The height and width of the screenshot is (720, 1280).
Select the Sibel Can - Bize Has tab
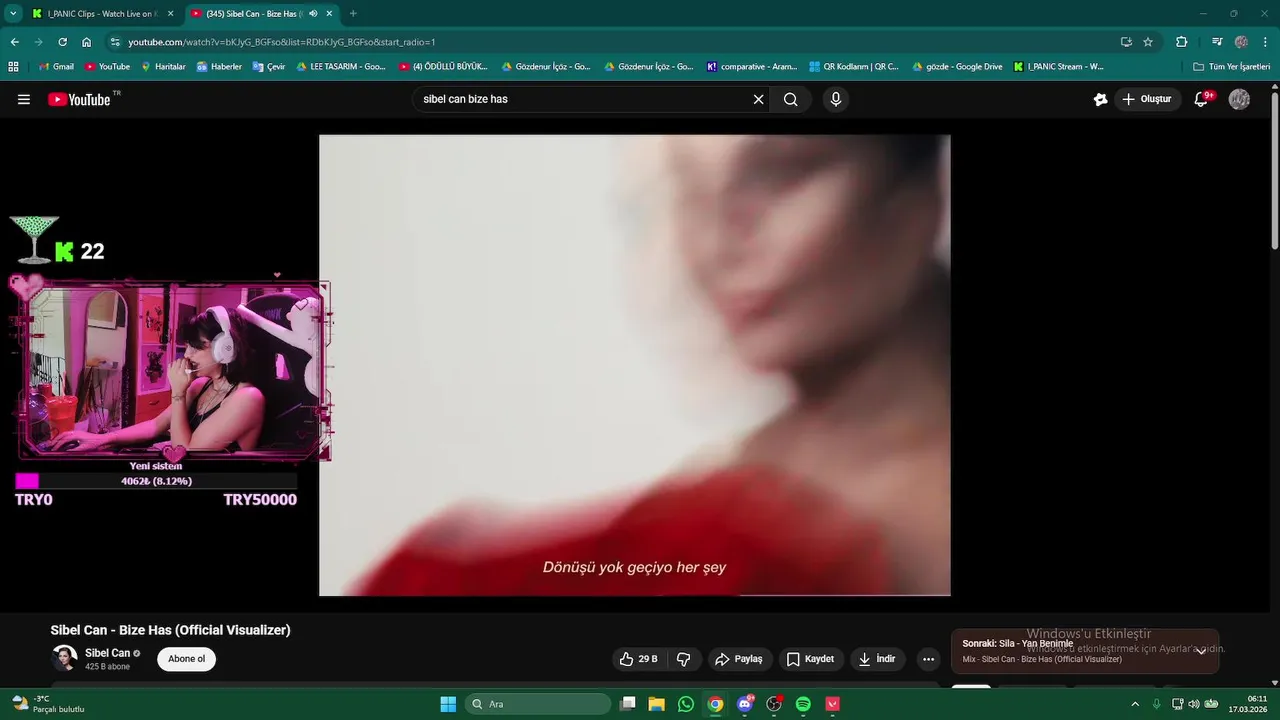click(x=260, y=14)
